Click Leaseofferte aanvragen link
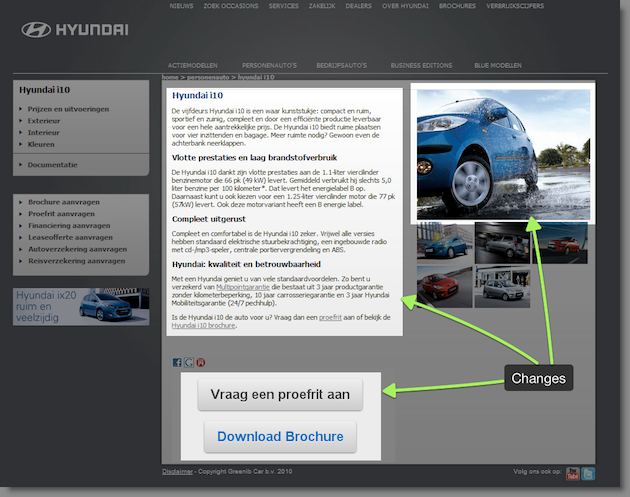 coord(70,237)
